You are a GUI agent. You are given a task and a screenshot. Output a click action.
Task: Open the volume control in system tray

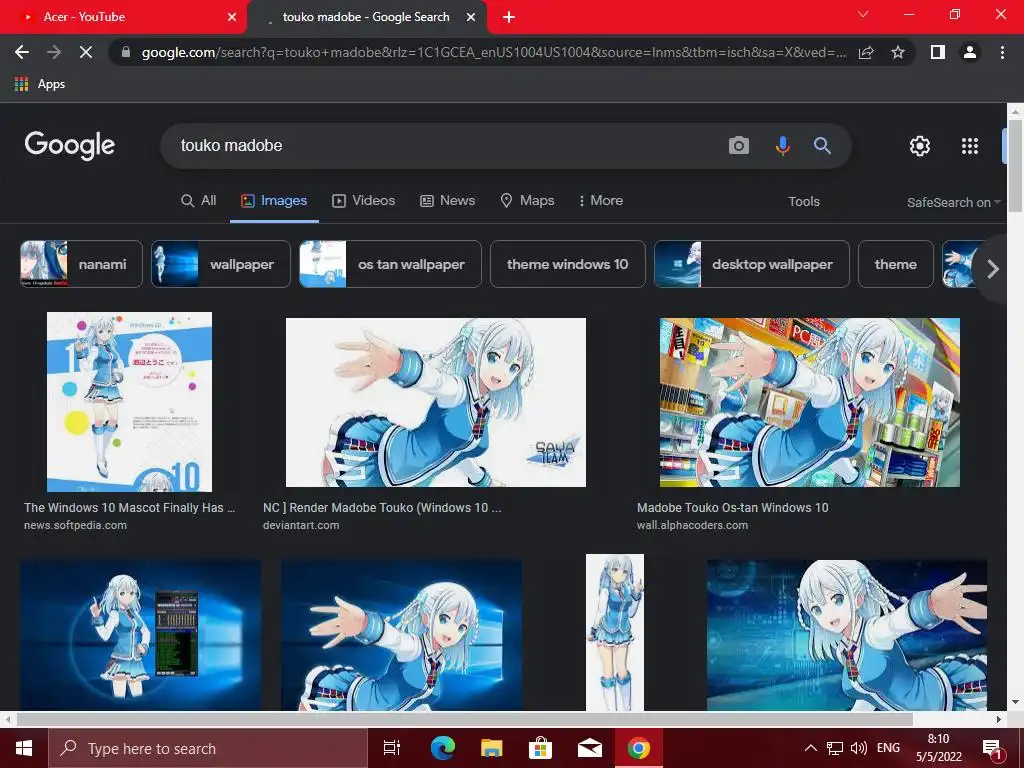click(x=859, y=748)
